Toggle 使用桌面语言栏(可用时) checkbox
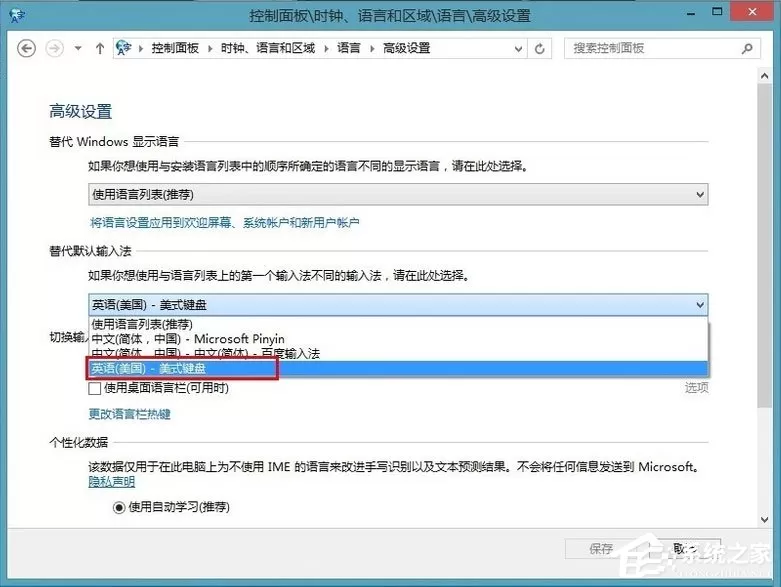The image size is (781, 587). (95, 388)
